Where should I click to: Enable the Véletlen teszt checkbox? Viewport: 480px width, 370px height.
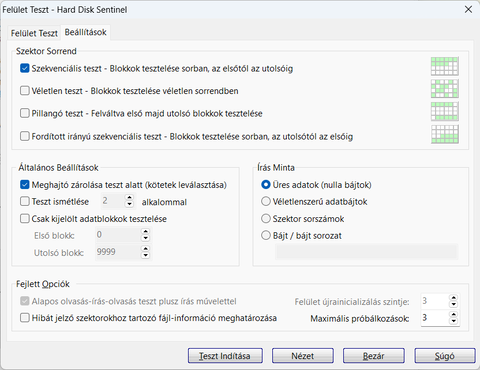click(25, 91)
